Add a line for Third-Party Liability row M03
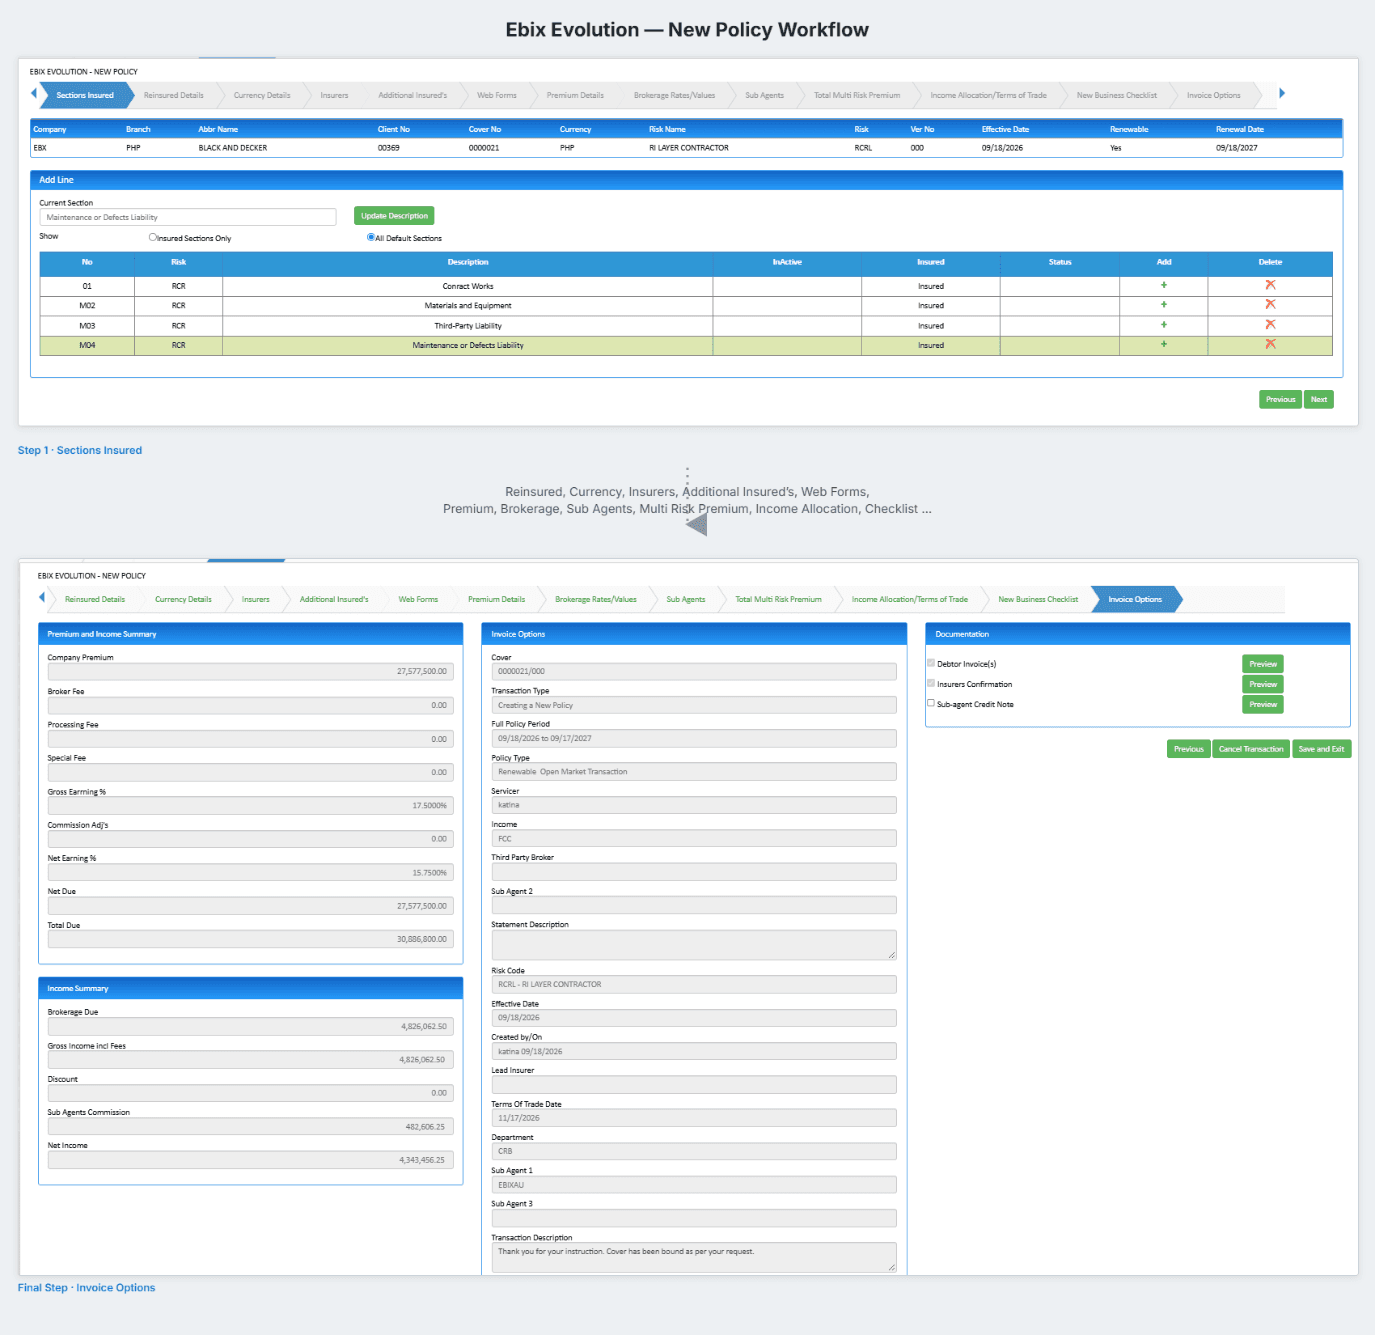 coord(1164,325)
